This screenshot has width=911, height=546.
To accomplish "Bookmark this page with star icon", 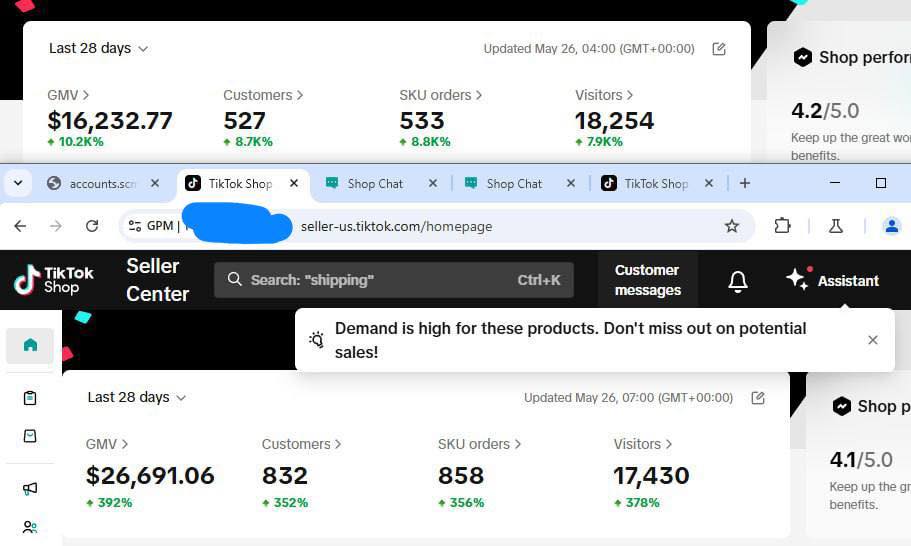I will 731,226.
